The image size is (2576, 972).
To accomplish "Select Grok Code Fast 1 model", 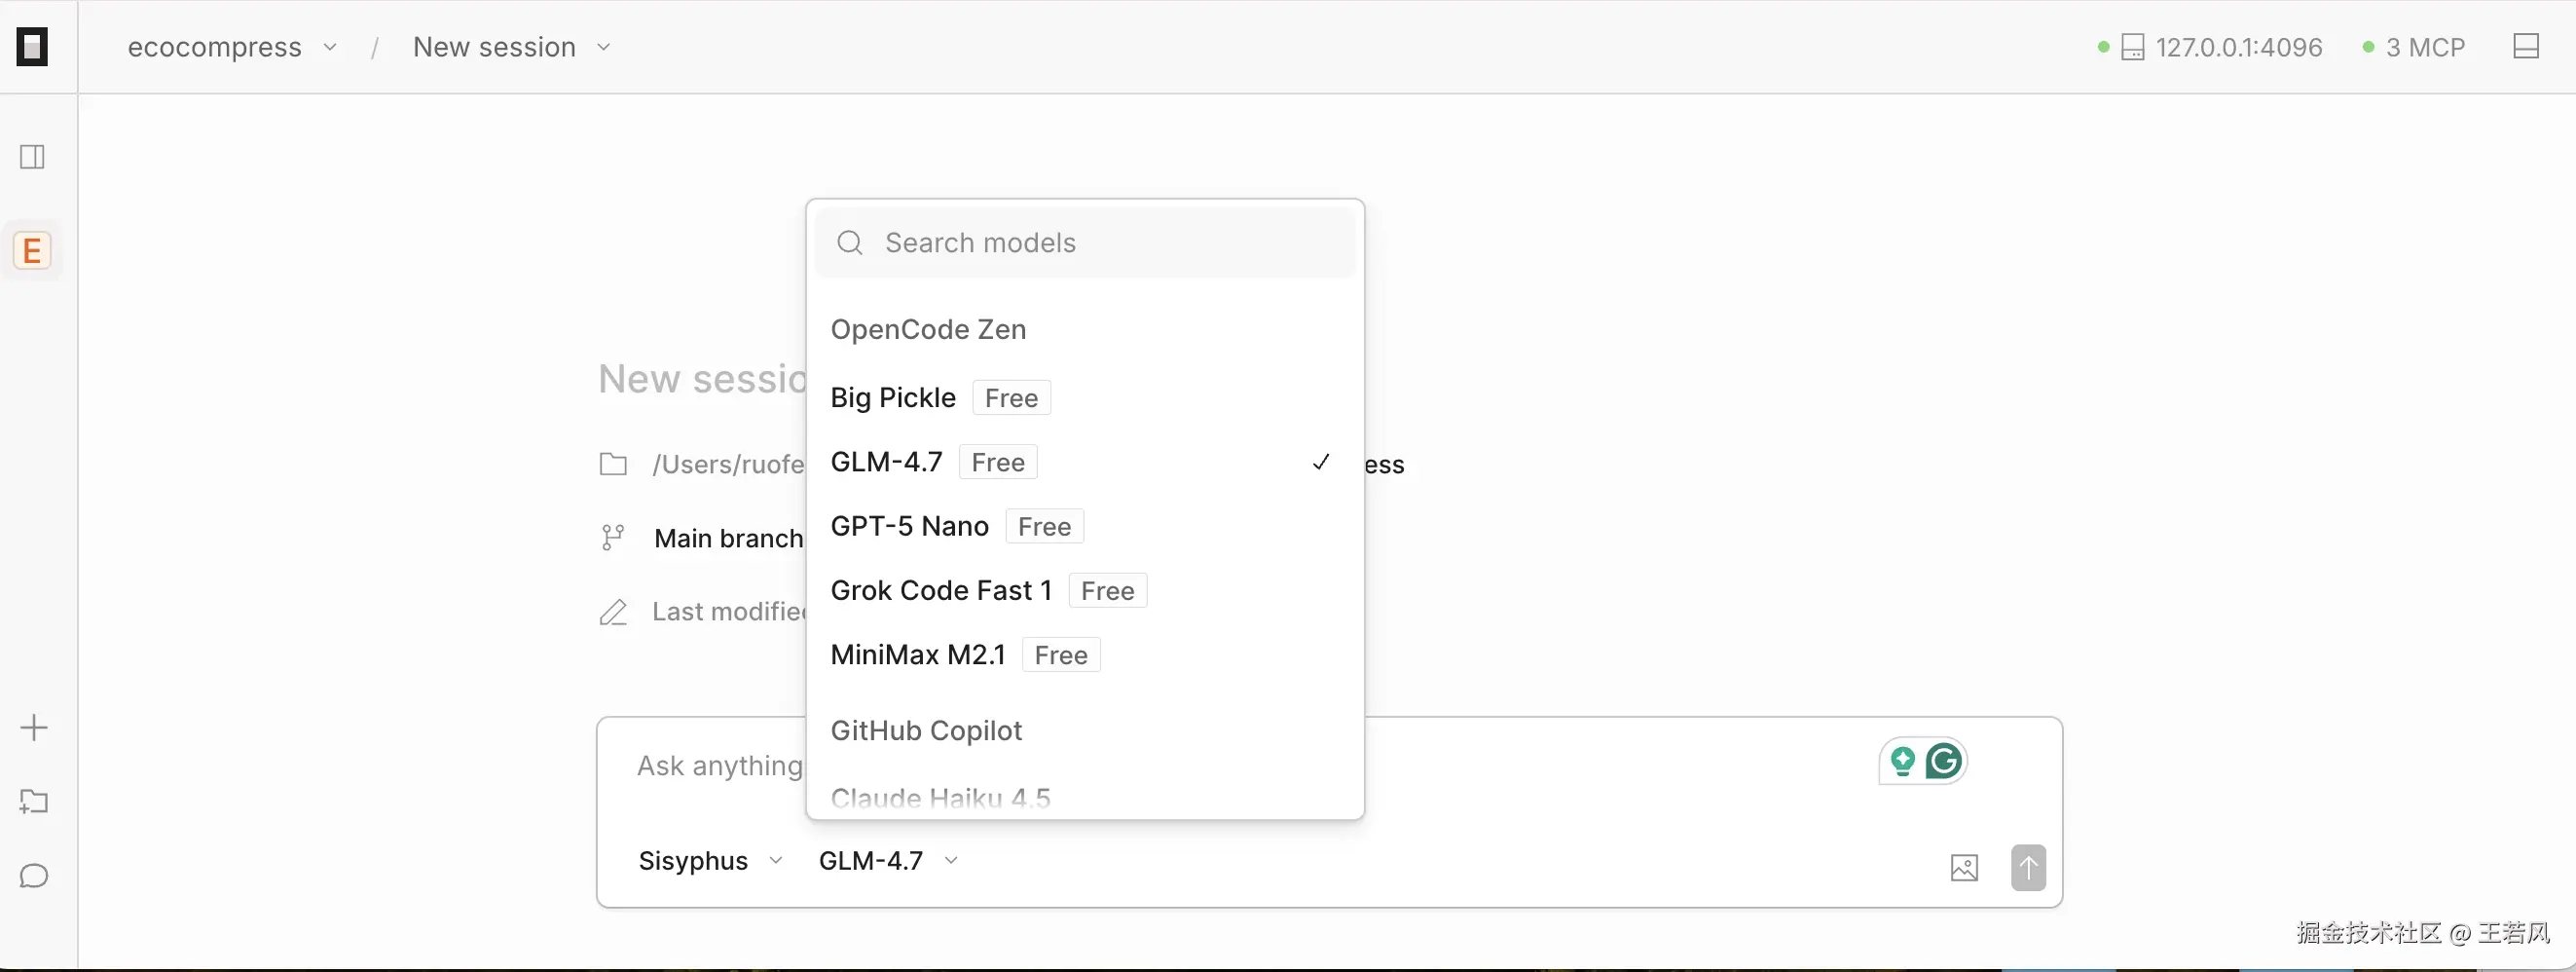I will click(940, 590).
